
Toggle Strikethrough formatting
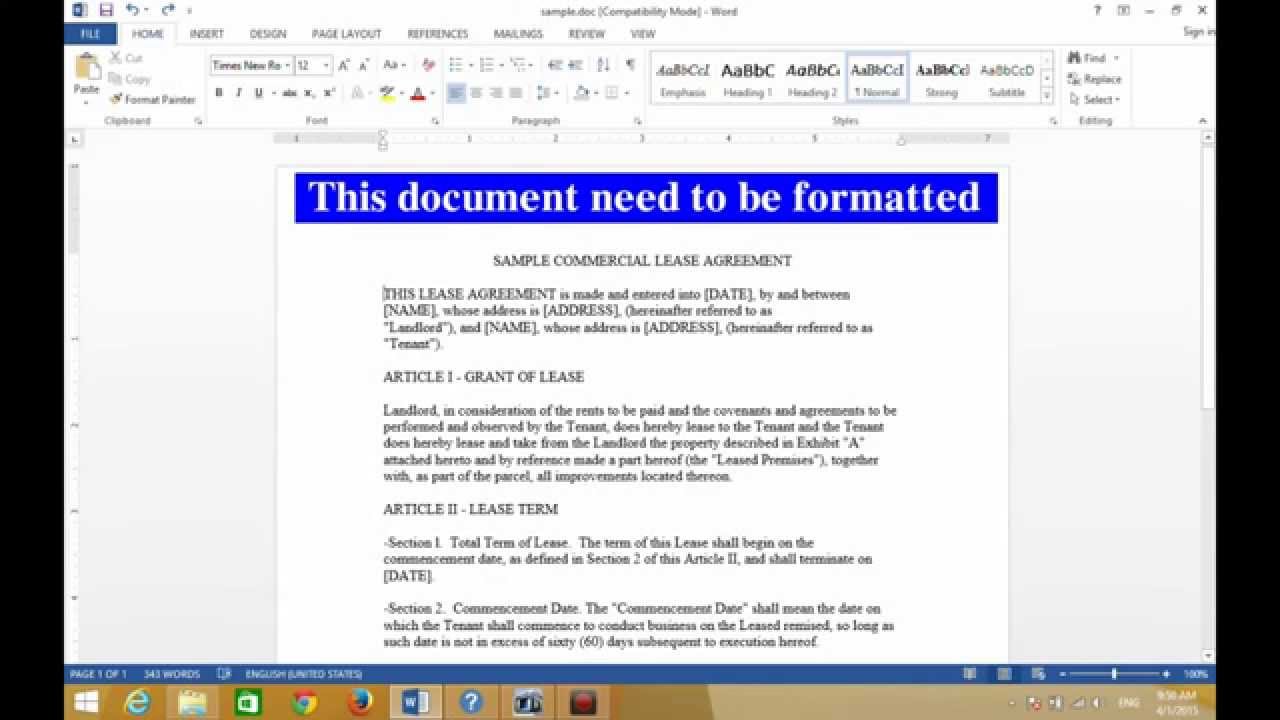click(x=289, y=93)
